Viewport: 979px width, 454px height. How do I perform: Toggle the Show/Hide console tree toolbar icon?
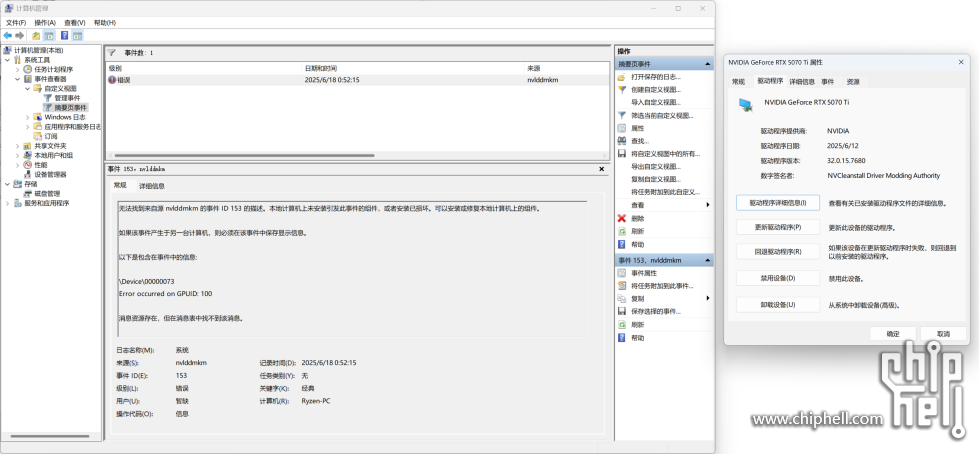49,36
